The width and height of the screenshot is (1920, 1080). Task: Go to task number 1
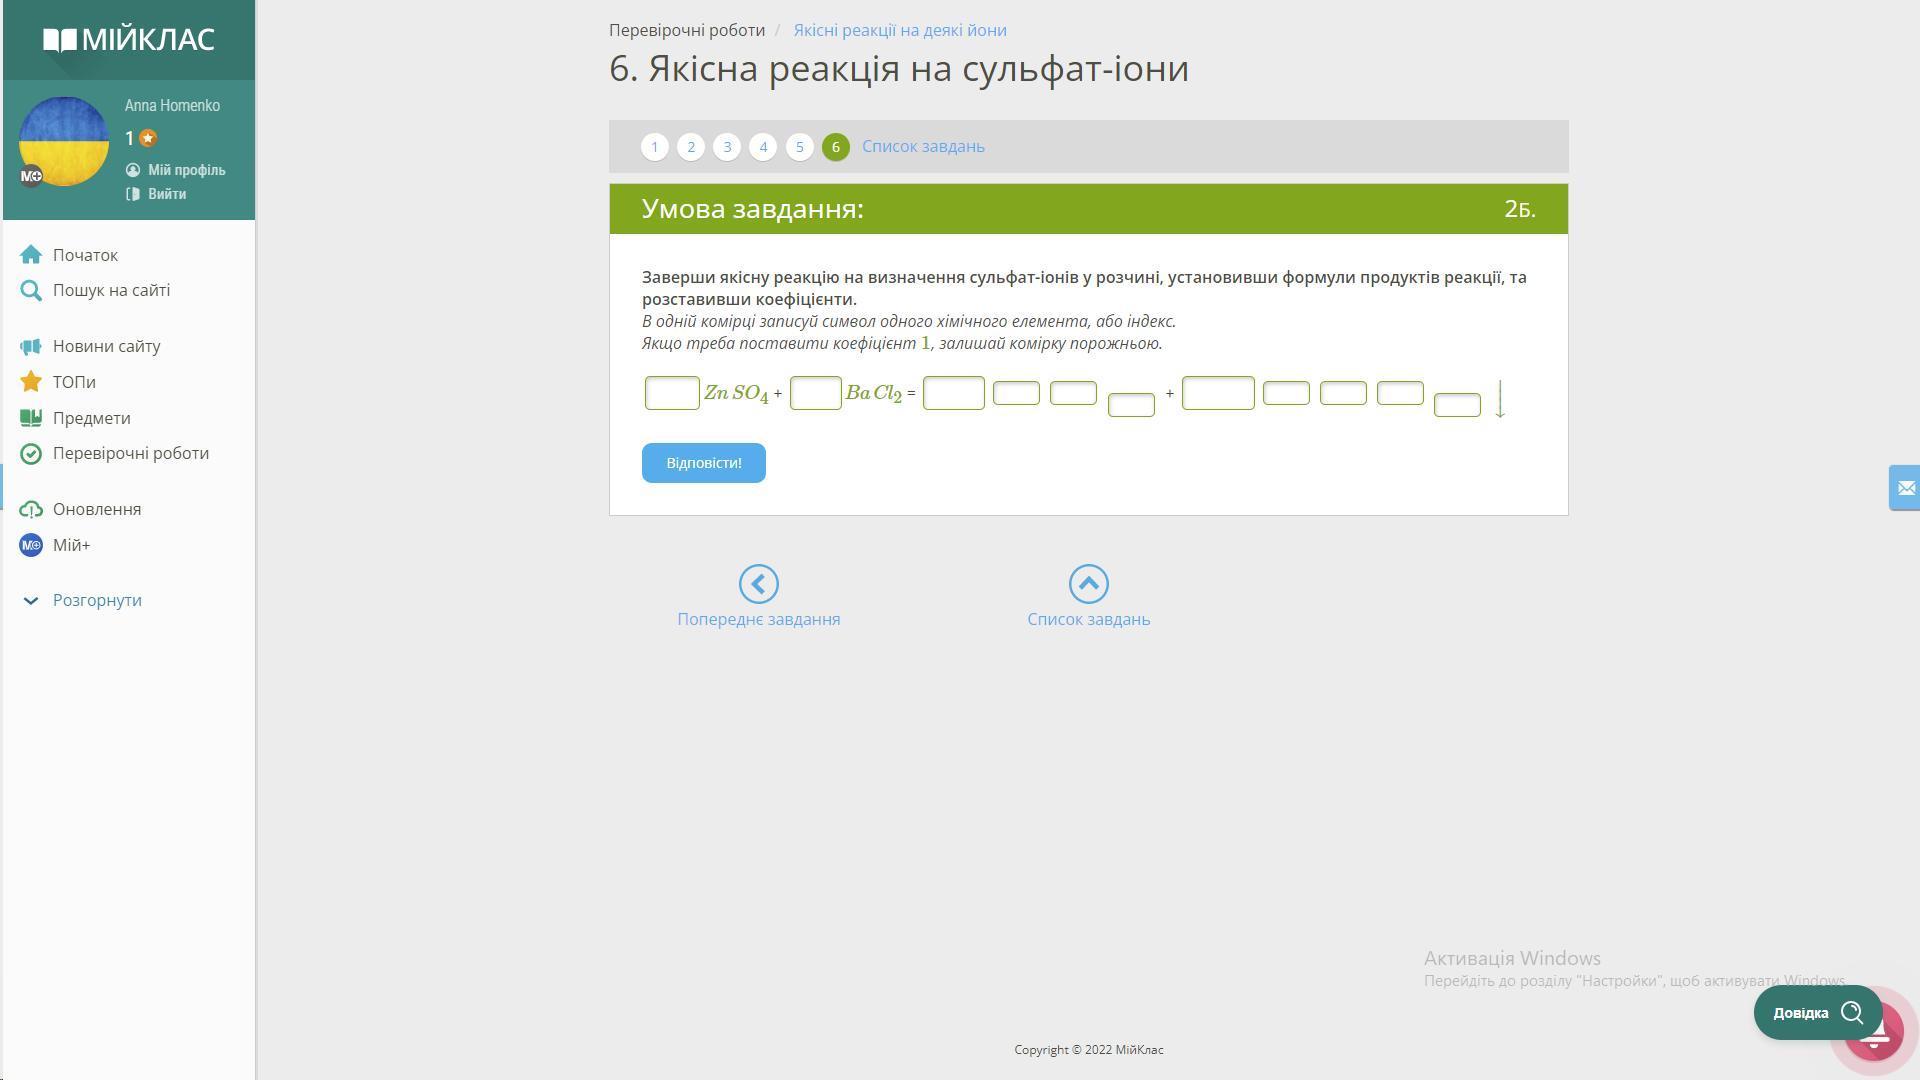tap(655, 147)
